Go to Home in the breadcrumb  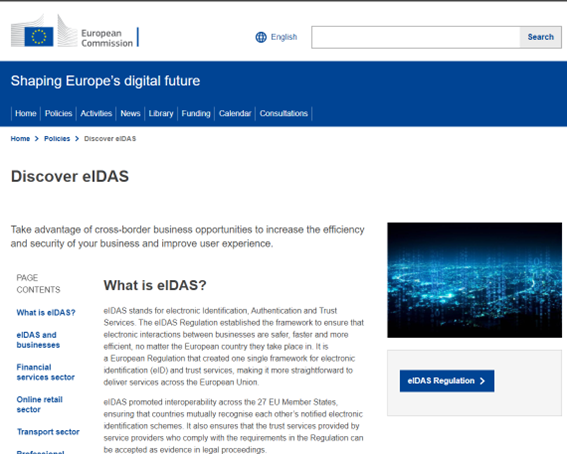click(20, 138)
